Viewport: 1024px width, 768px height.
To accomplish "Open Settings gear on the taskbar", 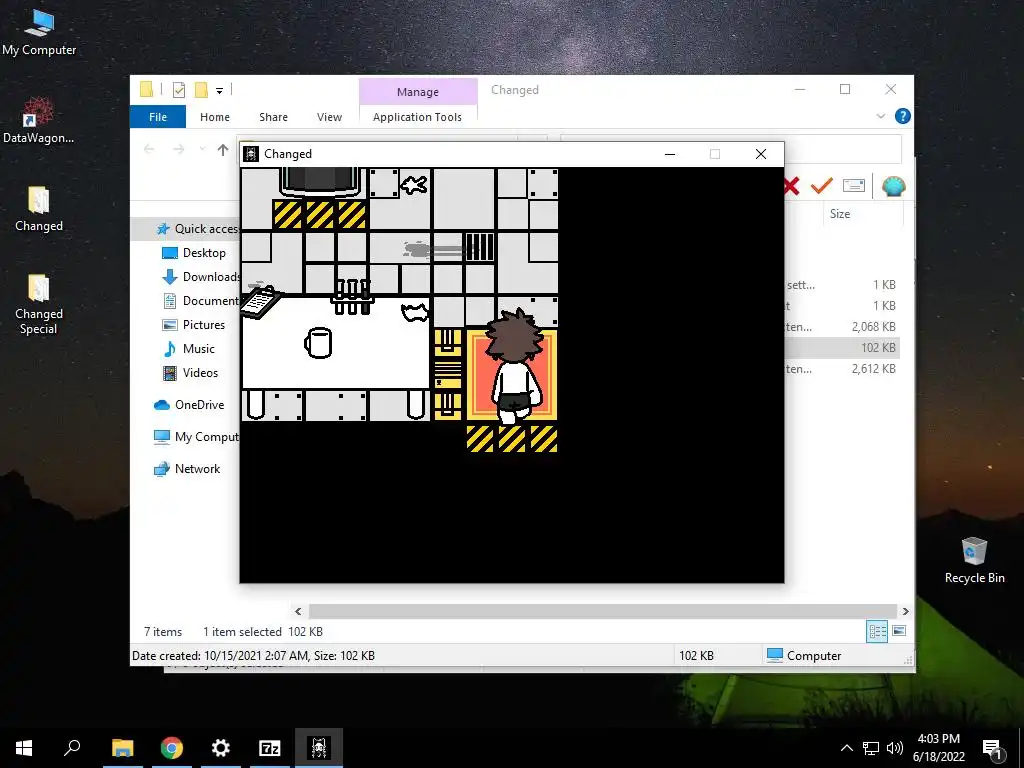I will pos(221,748).
